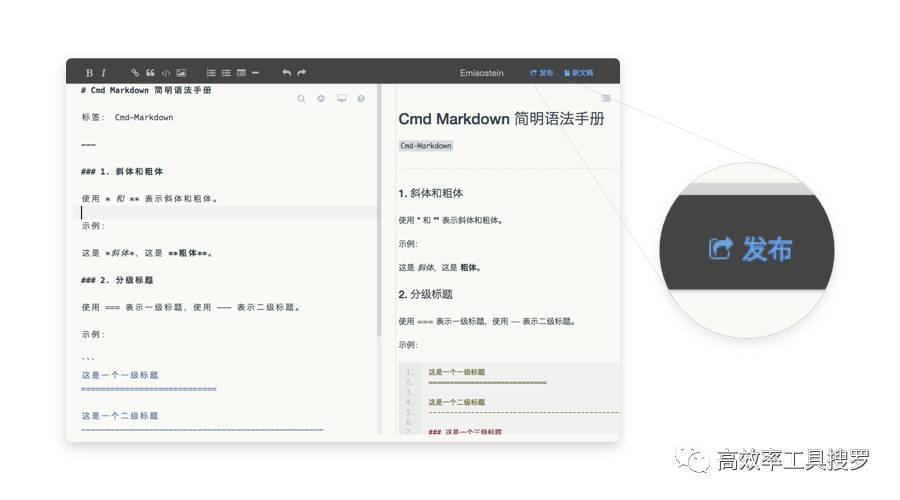The width and height of the screenshot is (900, 500).
Task: Open search with the magnifier icon in the editor
Action: [301, 99]
